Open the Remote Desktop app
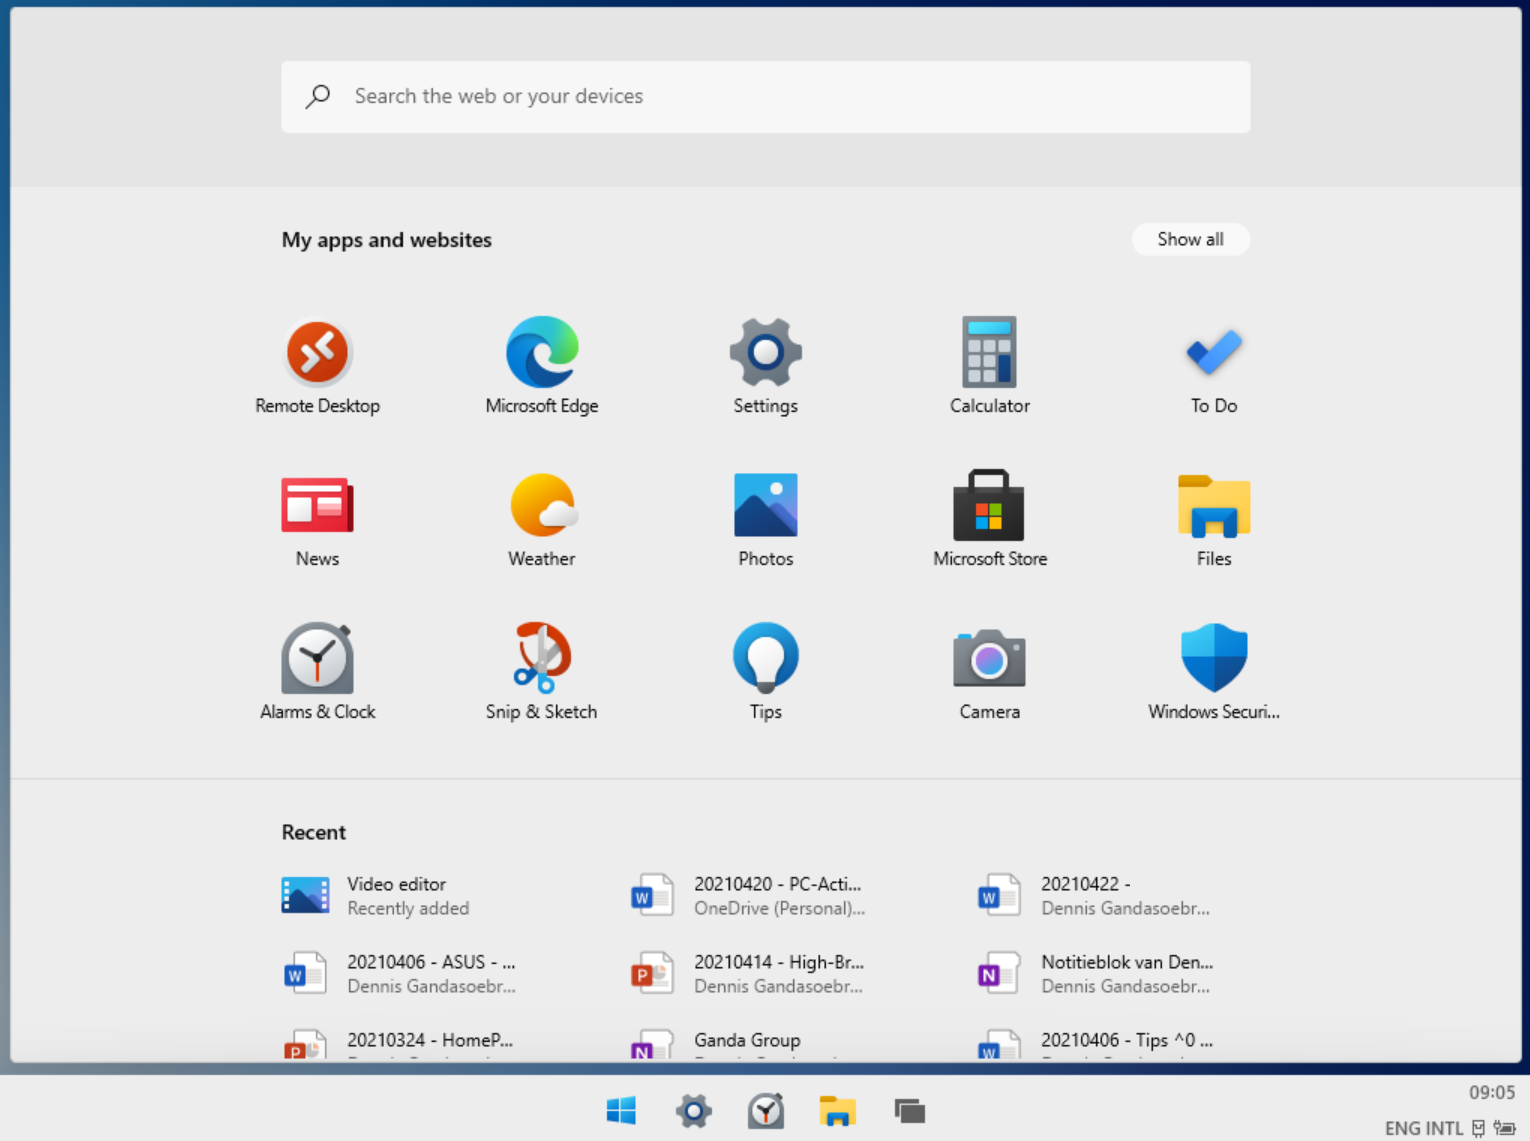 pyautogui.click(x=317, y=366)
